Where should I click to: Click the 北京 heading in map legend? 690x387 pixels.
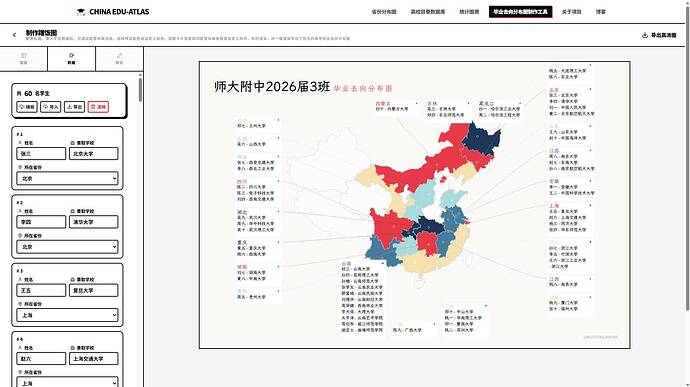[x=554, y=90]
